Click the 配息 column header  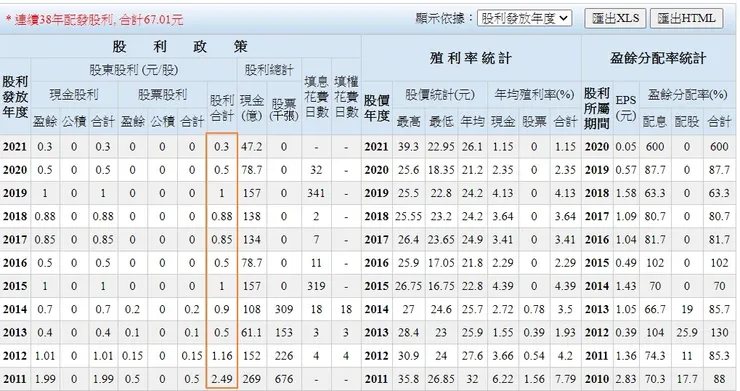pyautogui.click(x=655, y=121)
